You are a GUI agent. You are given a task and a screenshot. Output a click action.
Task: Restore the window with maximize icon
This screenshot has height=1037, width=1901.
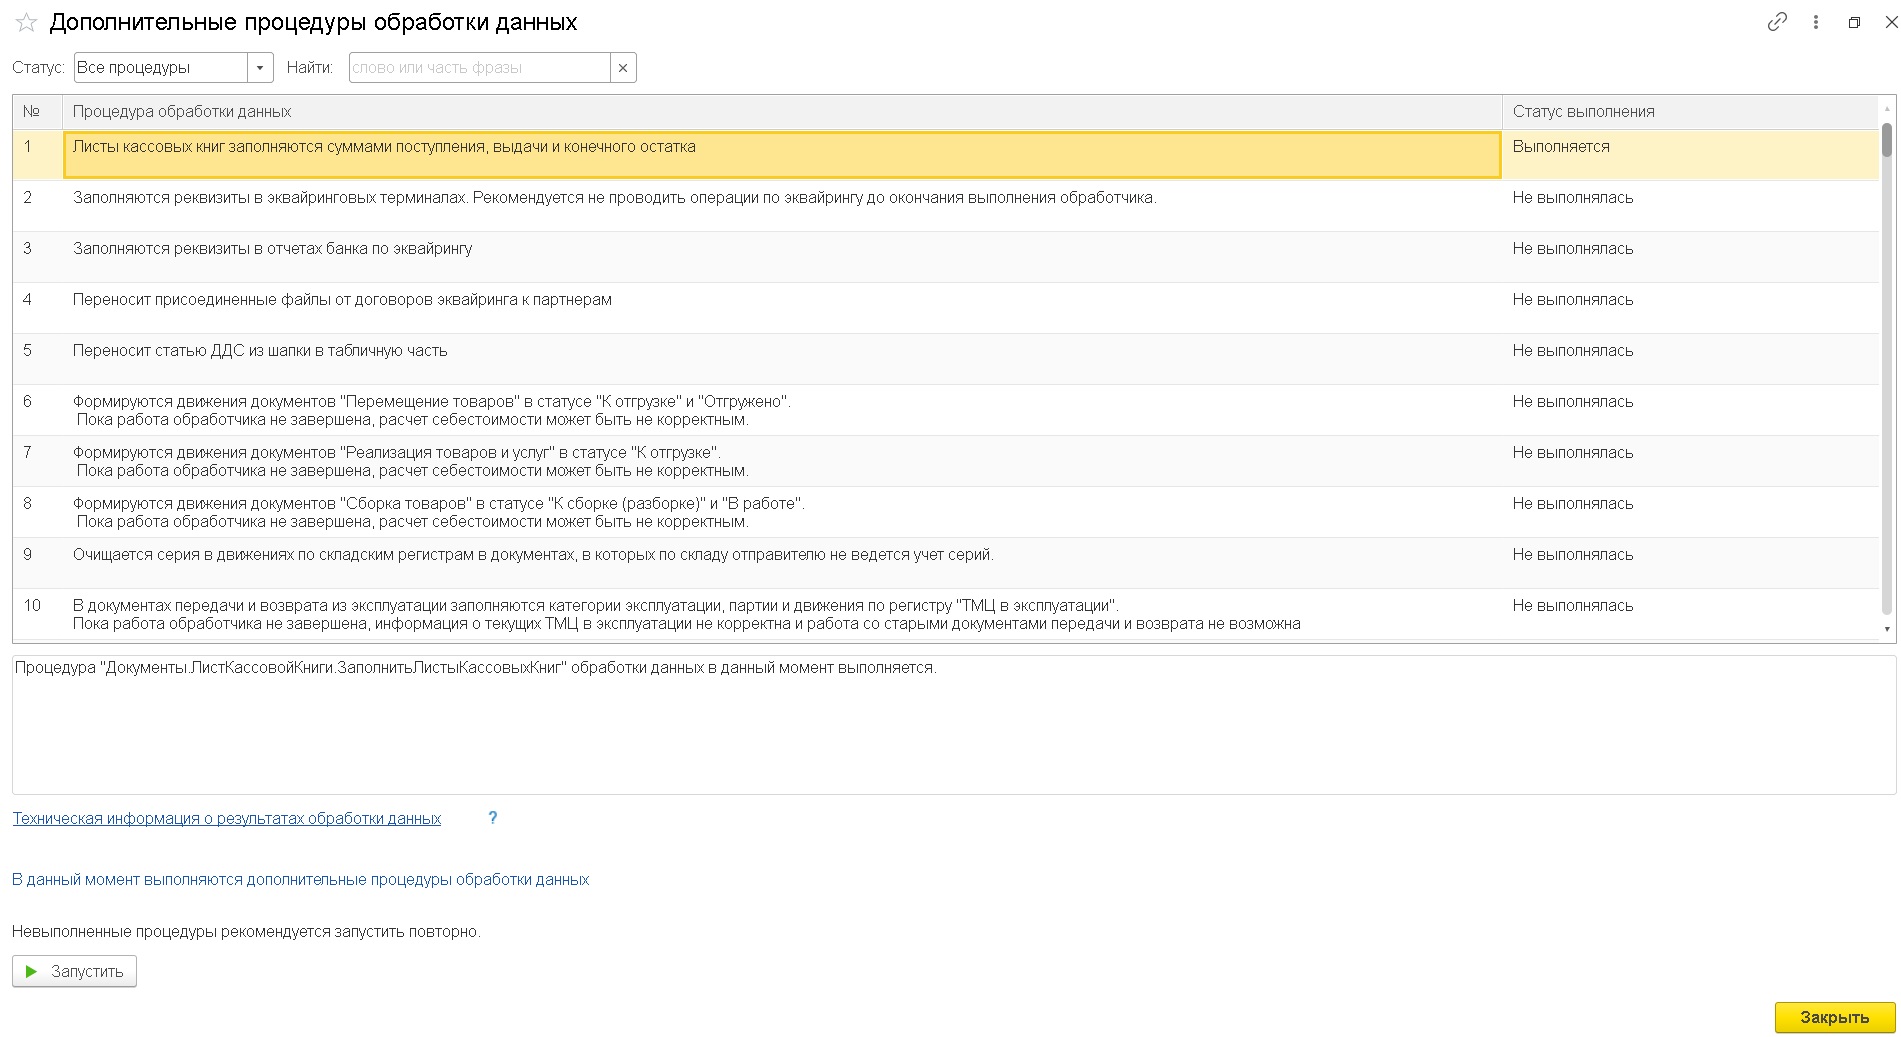coord(1854,22)
